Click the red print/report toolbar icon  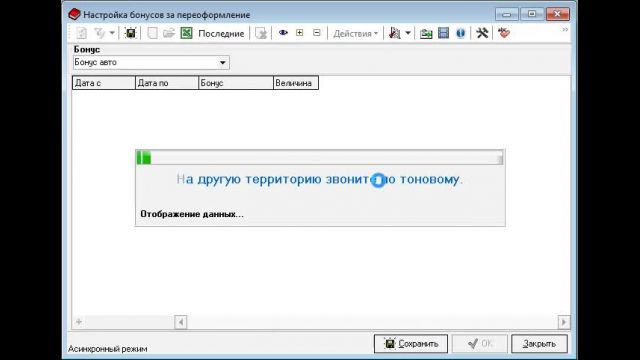(x=395, y=33)
